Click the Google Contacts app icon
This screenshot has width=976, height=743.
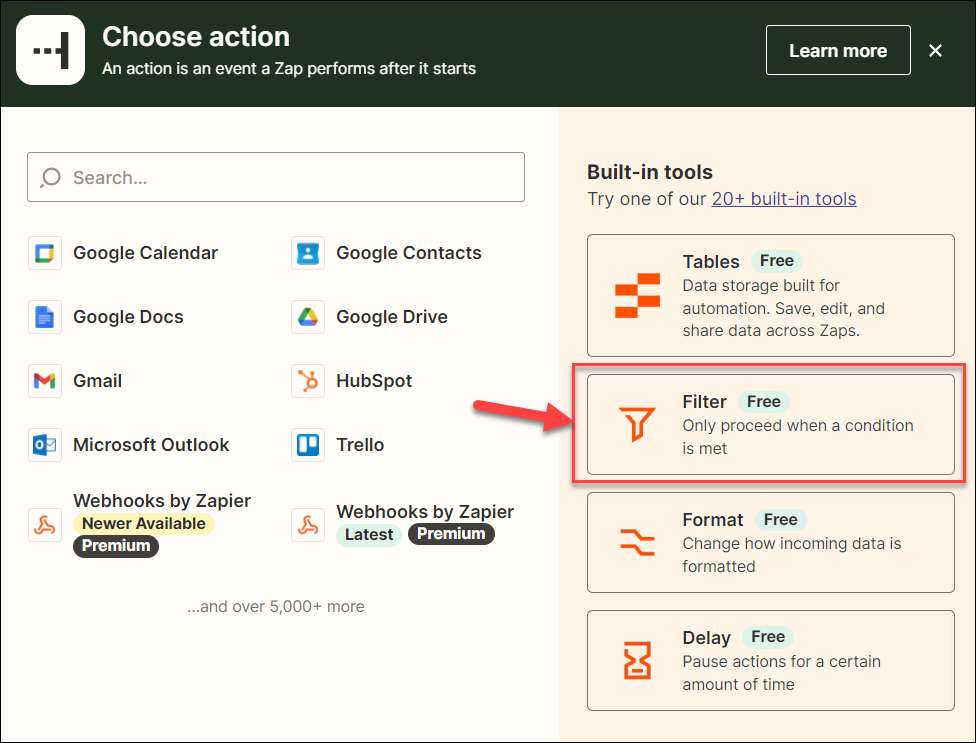(x=308, y=253)
